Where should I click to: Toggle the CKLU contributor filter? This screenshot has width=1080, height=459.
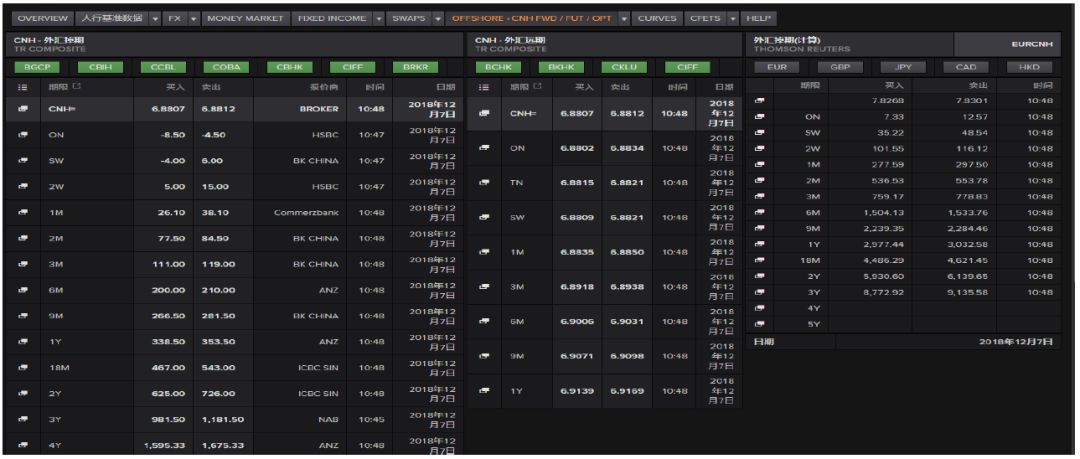pyautogui.click(x=624, y=68)
